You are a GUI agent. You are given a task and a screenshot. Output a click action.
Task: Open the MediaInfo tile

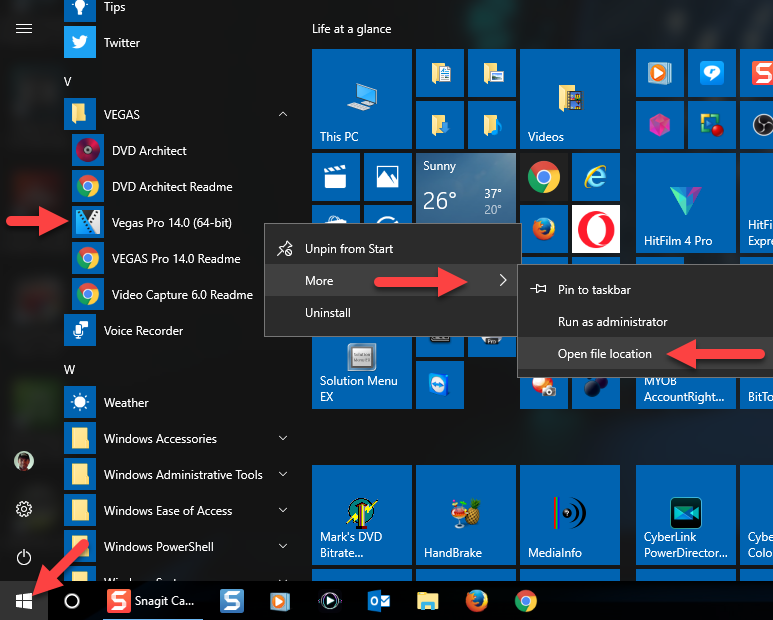point(569,515)
